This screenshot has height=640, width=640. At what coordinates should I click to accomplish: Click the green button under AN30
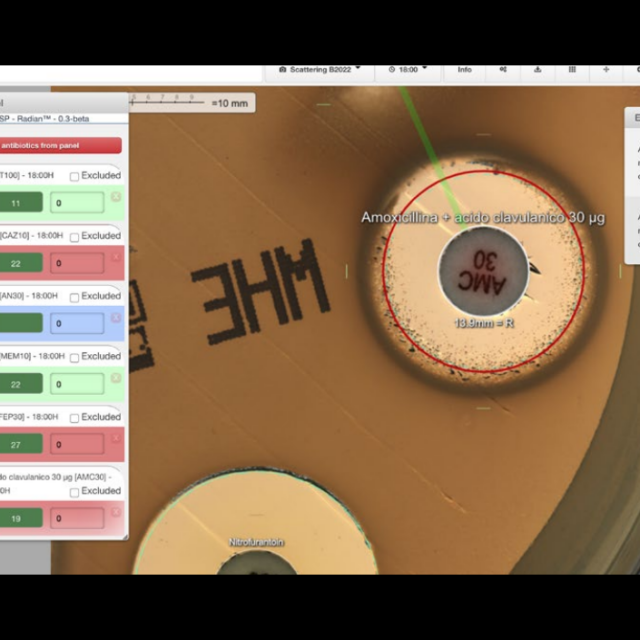tap(20, 323)
